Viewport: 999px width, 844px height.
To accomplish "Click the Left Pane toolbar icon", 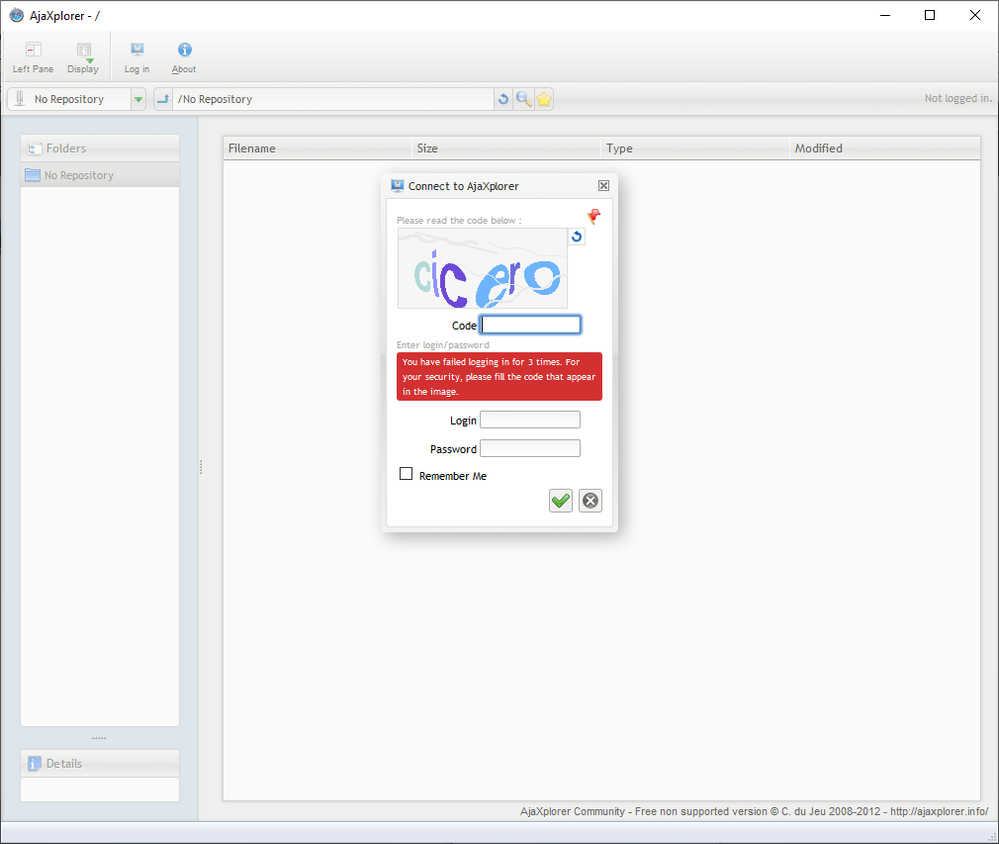I will 33,57.
